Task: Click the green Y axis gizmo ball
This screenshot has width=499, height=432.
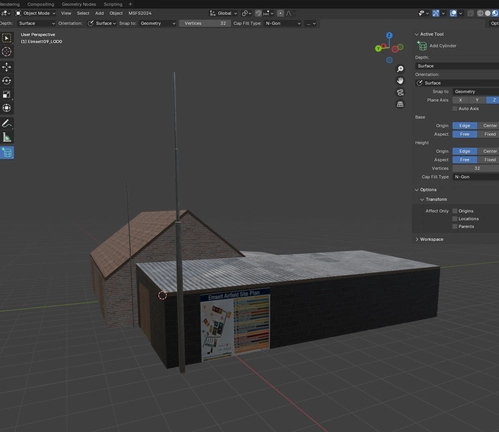Action: pos(378,49)
